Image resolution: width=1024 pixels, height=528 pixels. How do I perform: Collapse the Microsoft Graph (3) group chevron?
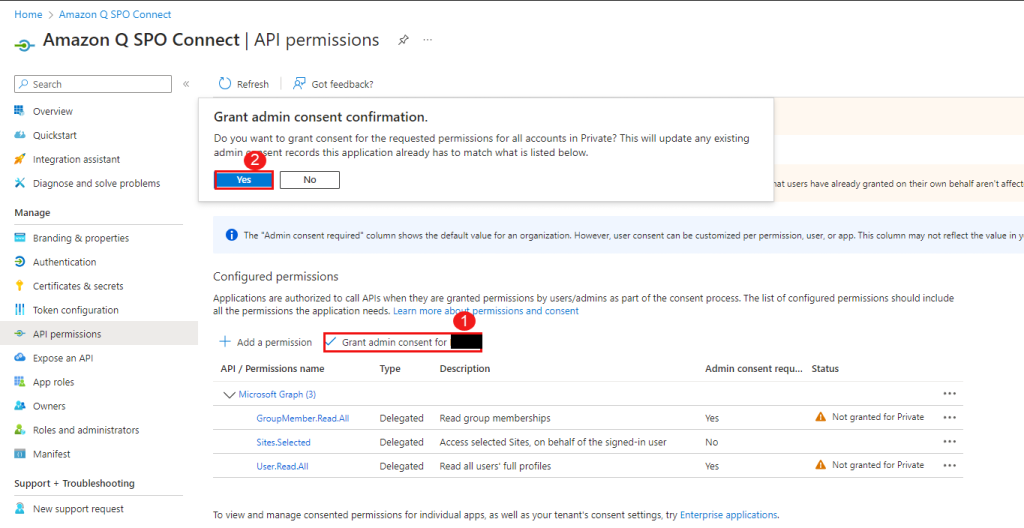click(x=229, y=395)
